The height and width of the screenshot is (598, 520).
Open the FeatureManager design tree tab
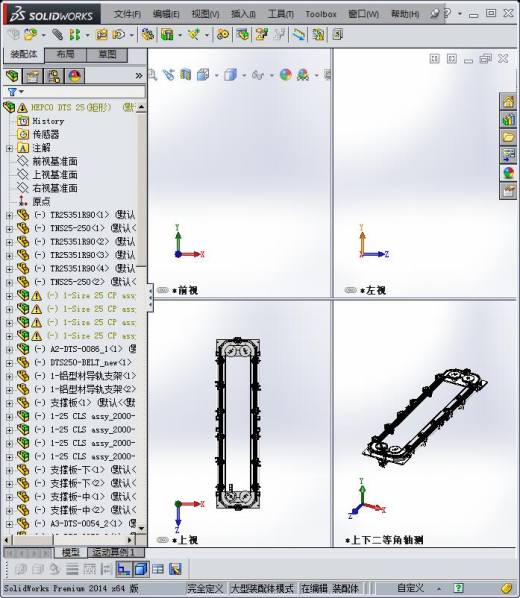click(x=13, y=76)
